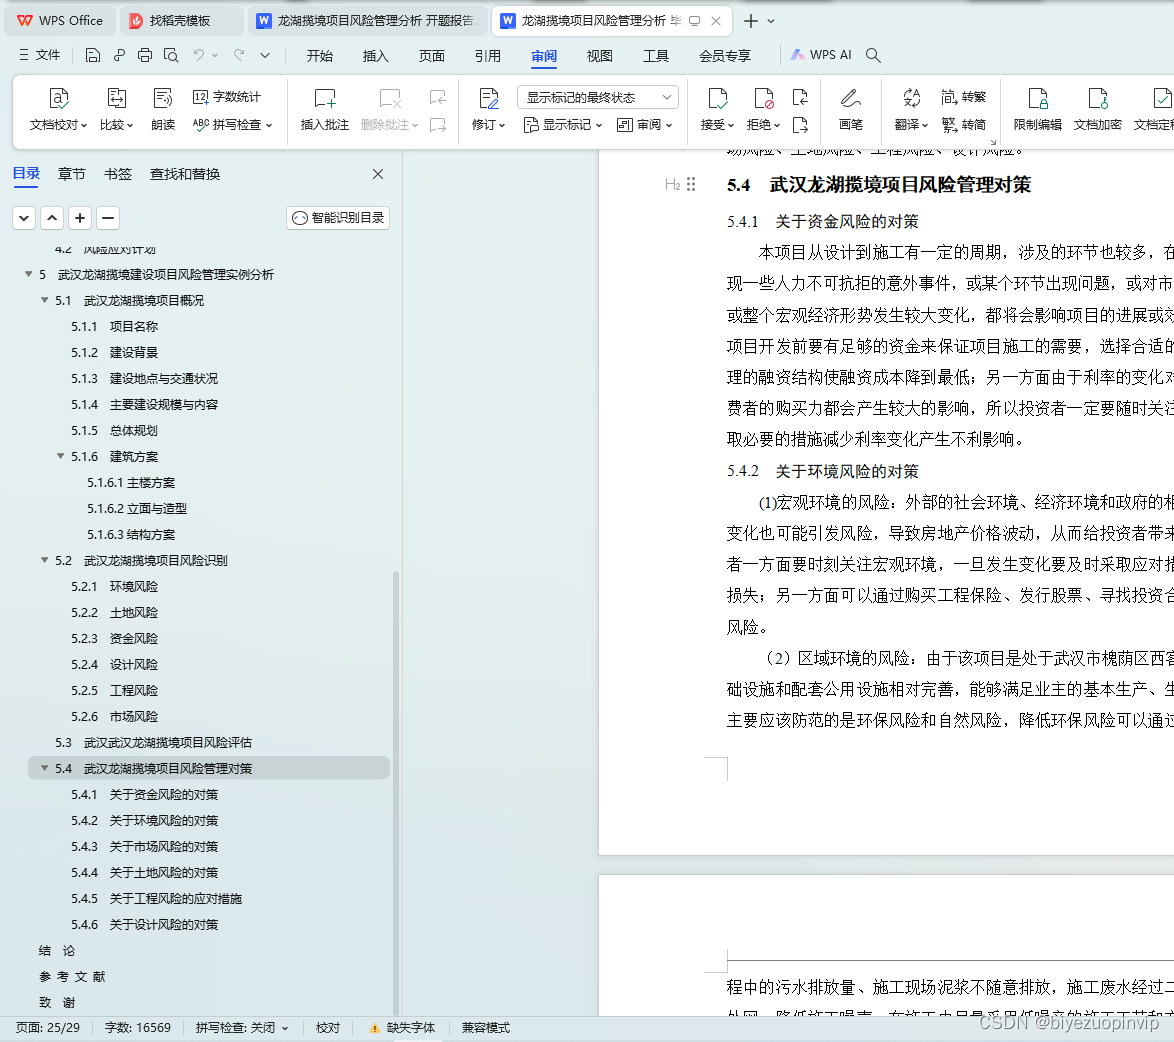Open 翻译 translate tool

point(911,109)
